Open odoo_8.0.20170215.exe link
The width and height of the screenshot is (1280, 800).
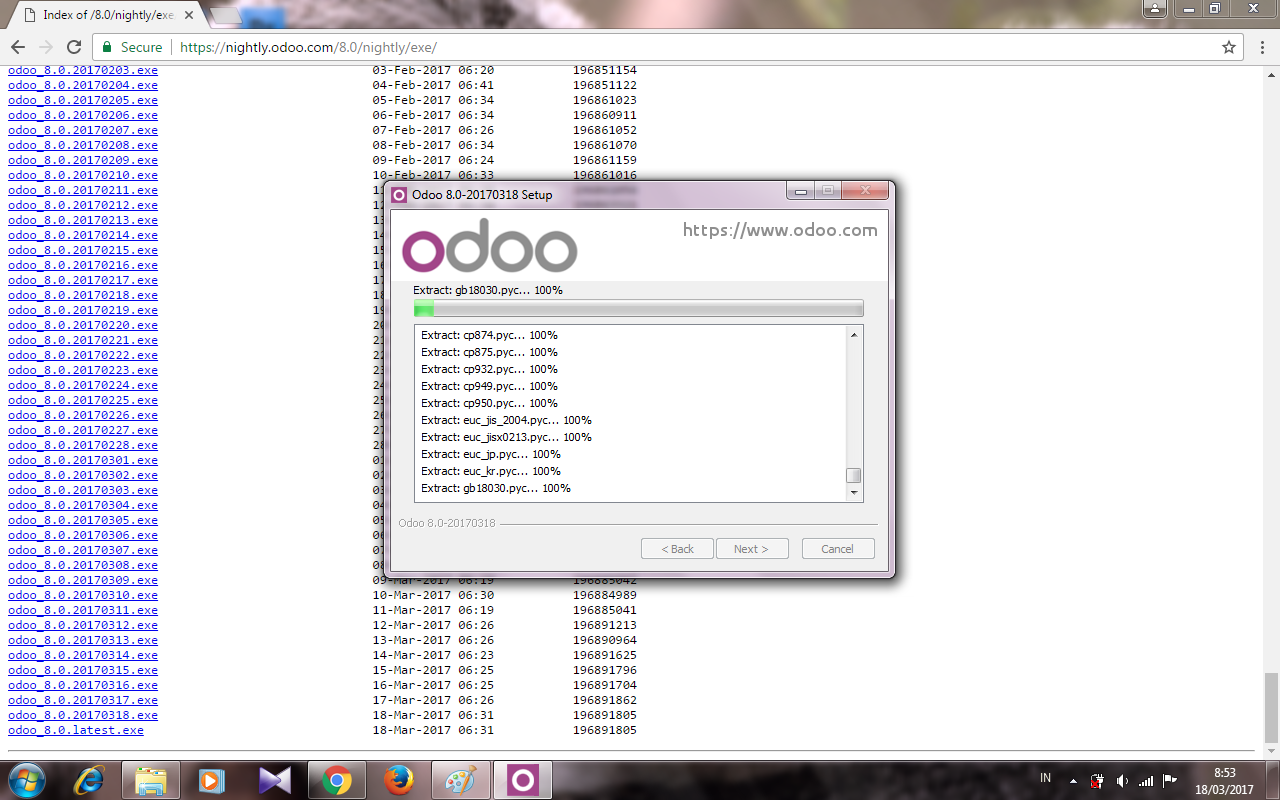tap(83, 250)
